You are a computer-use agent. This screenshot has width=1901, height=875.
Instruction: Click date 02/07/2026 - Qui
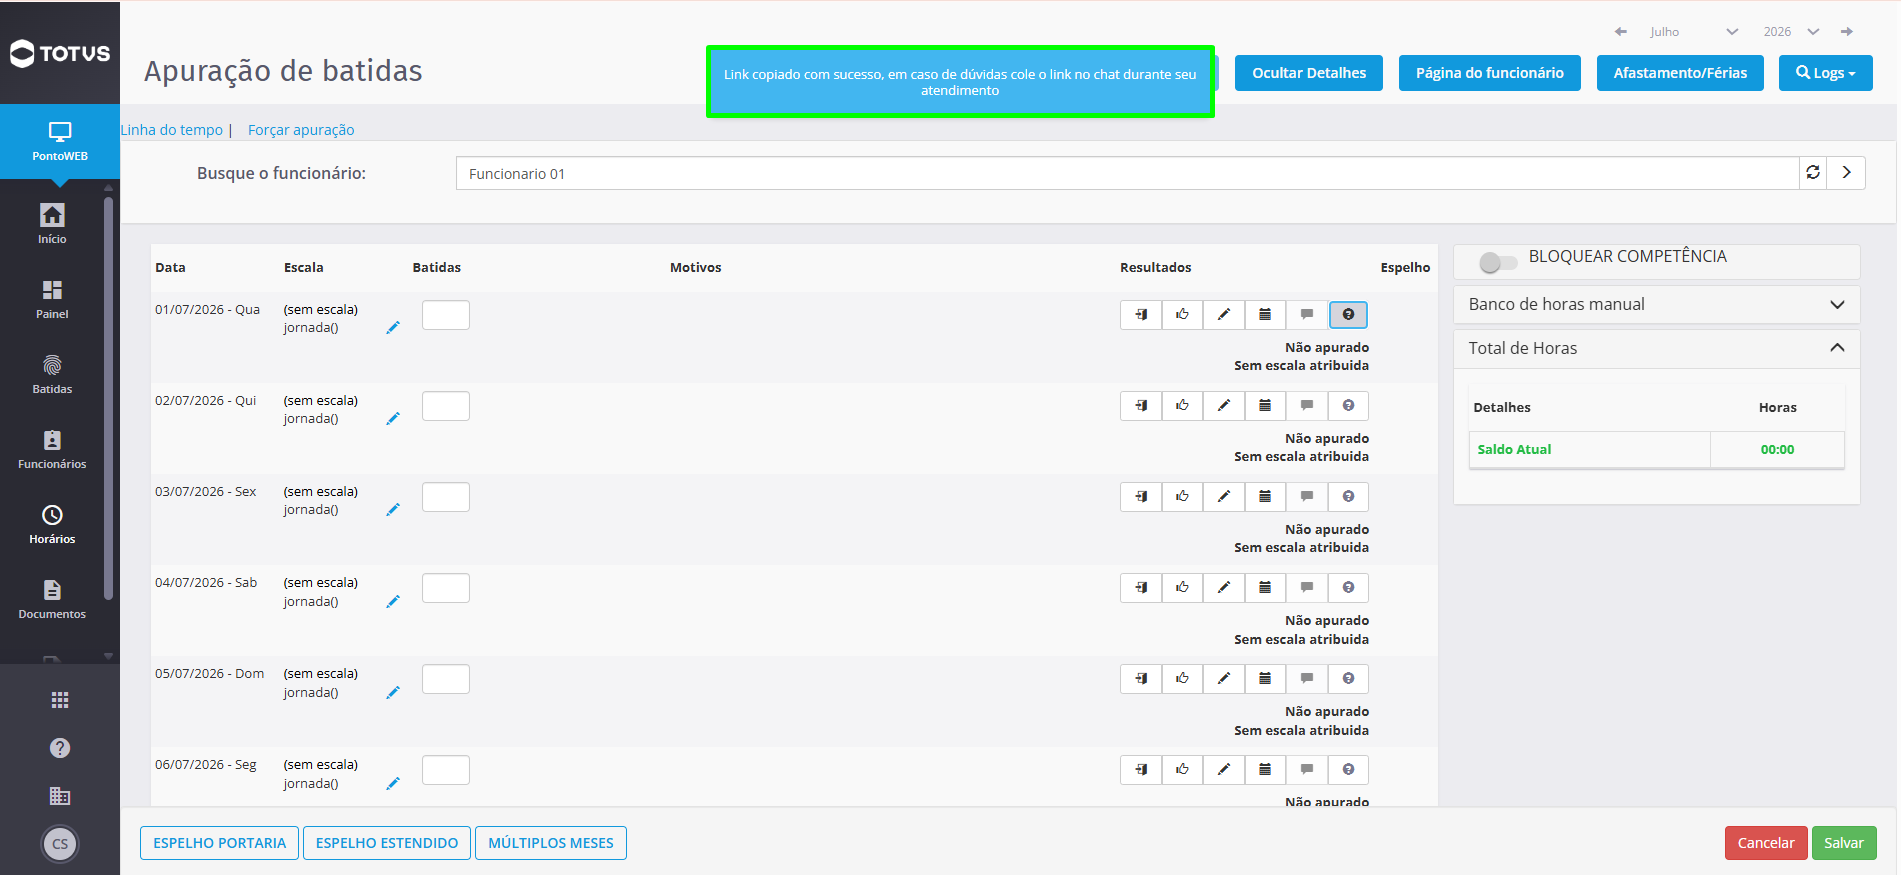(x=205, y=401)
